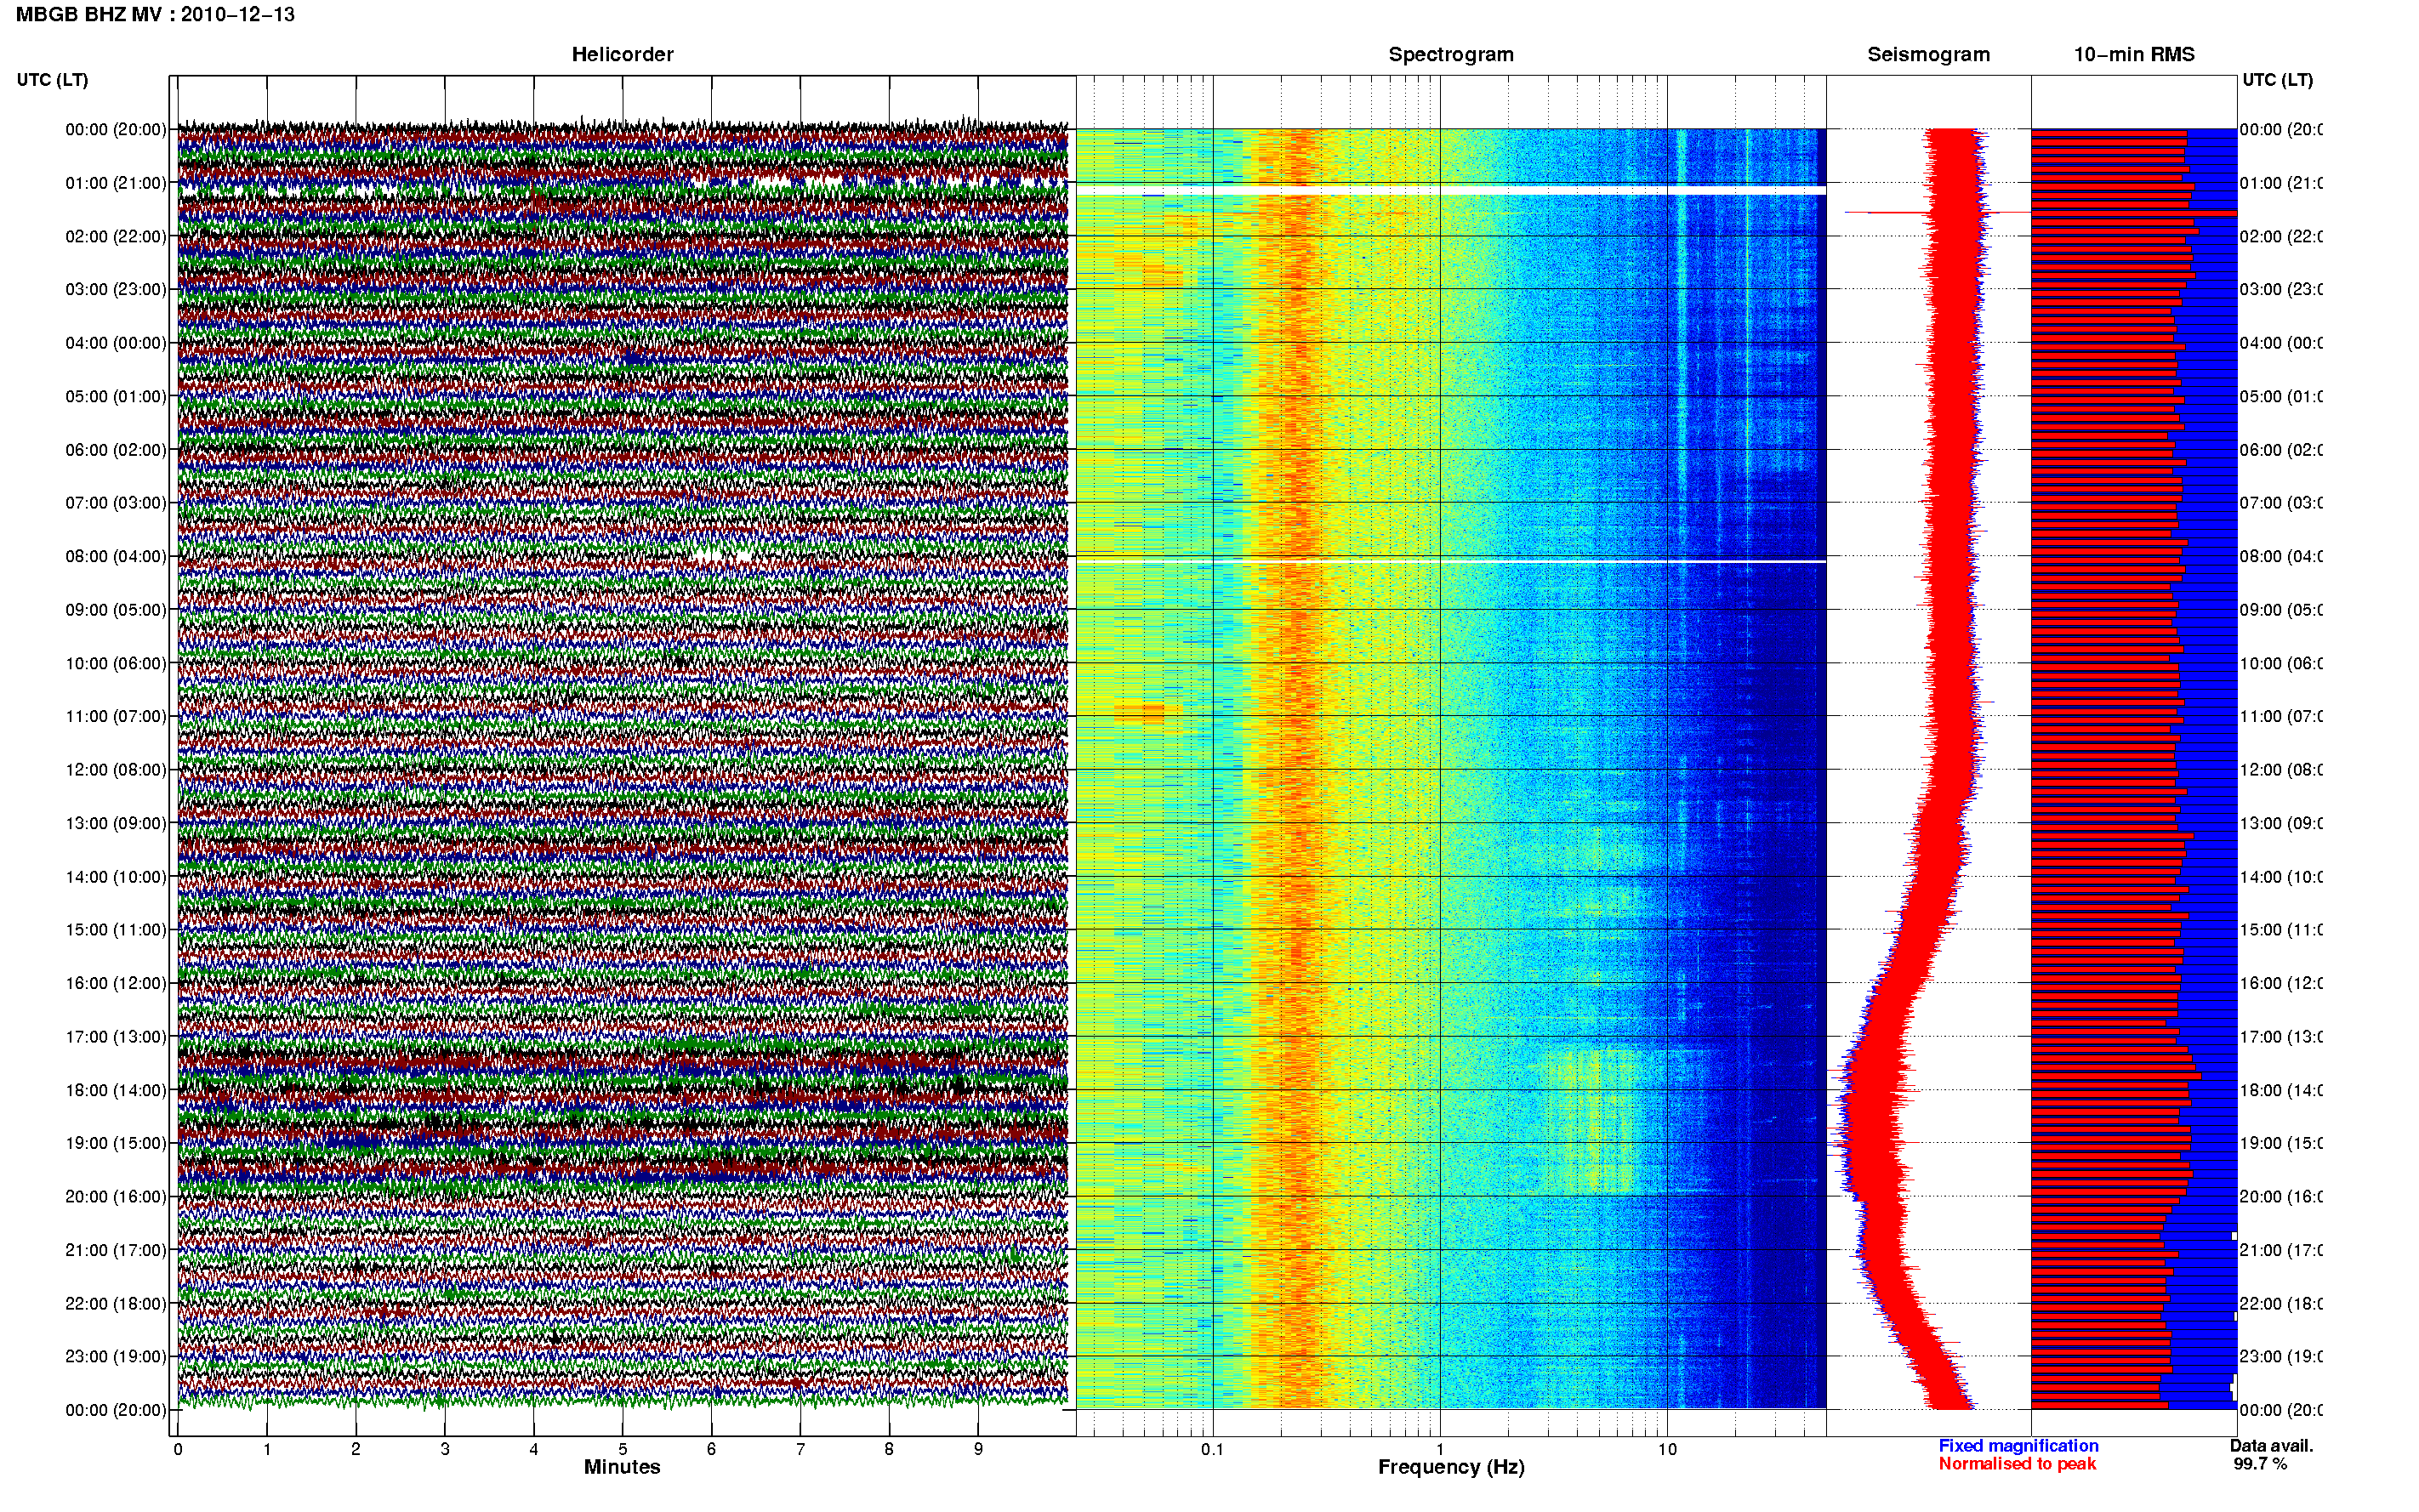2419x1512 pixels.
Task: Click the Helicorder minutes tick label "7"
Action: (x=800, y=1449)
